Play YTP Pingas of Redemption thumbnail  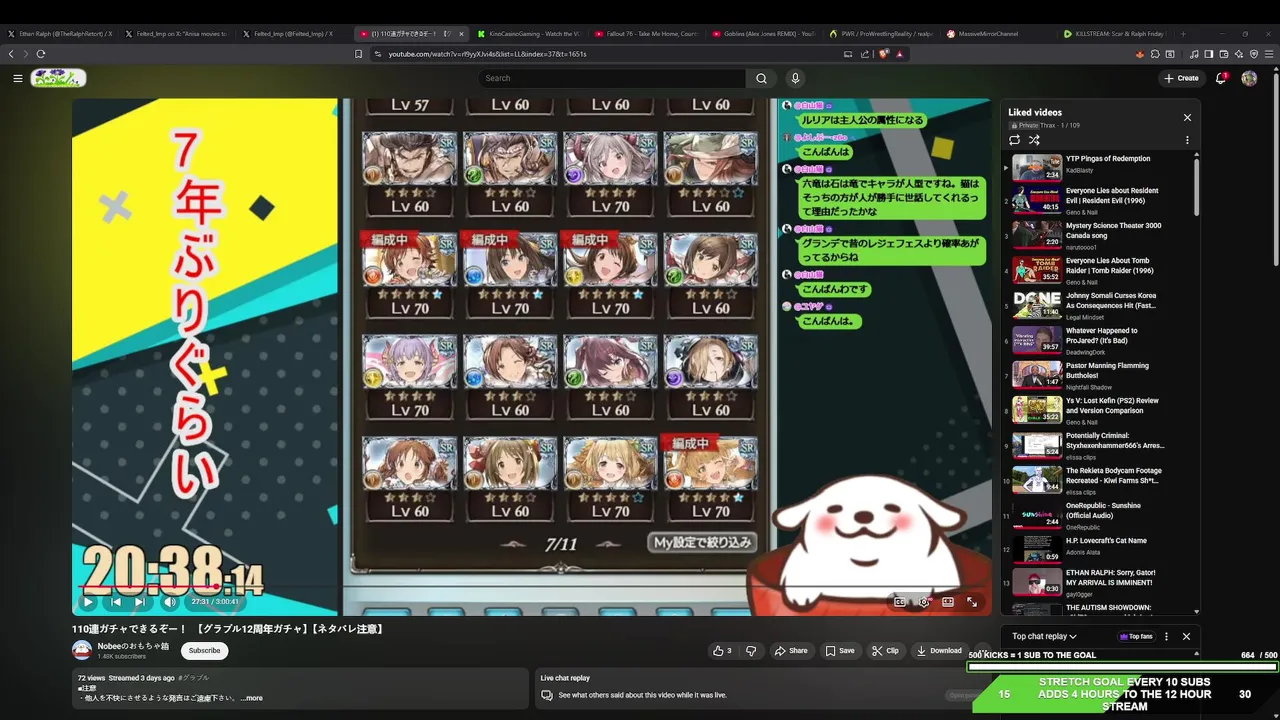(1037, 166)
